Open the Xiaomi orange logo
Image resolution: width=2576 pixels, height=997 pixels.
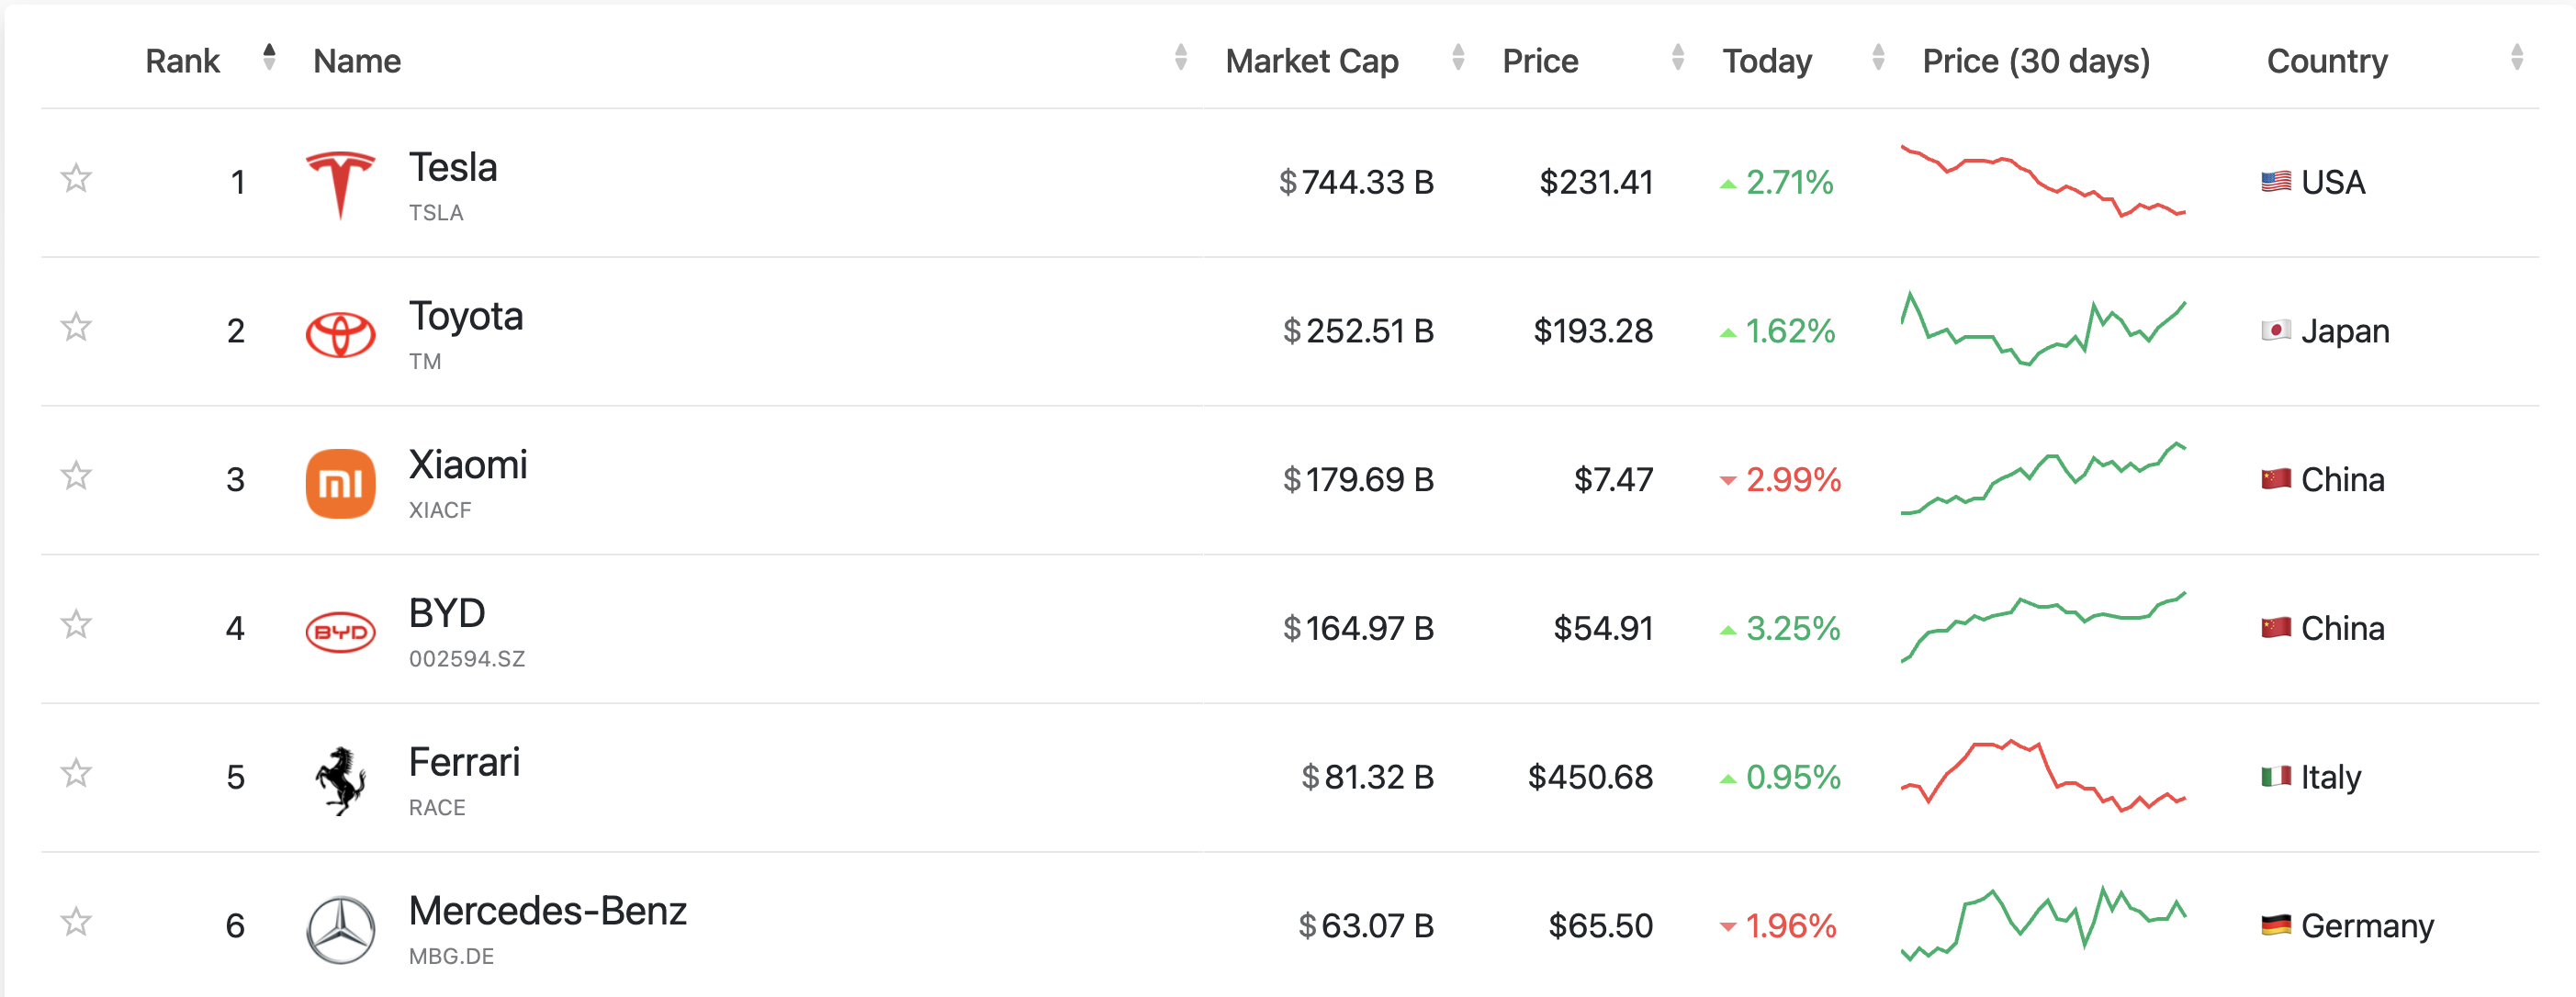click(340, 483)
